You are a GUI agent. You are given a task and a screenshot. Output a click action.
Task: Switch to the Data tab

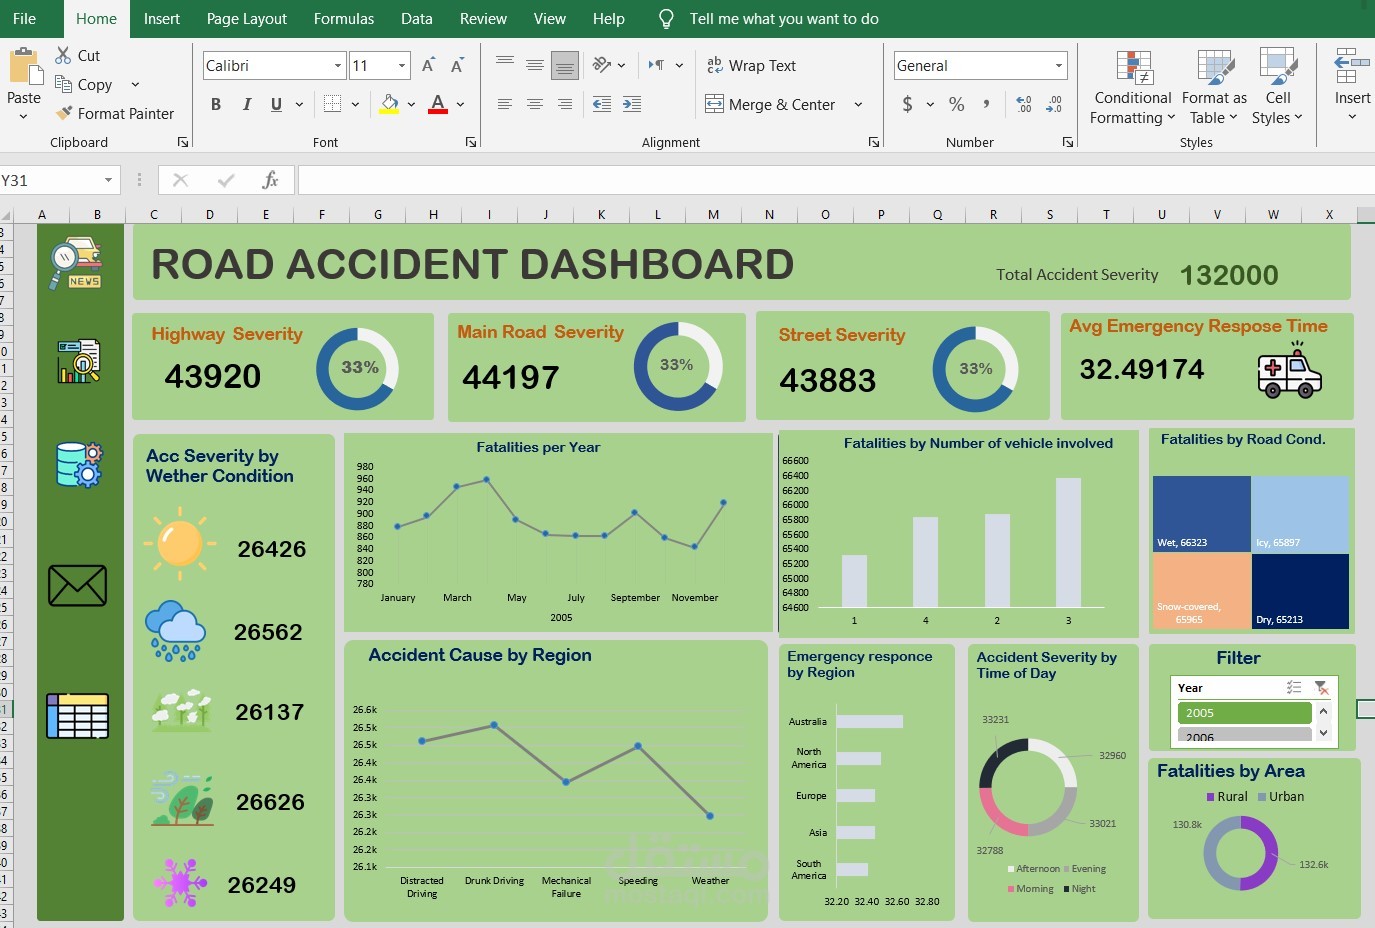pyautogui.click(x=417, y=18)
